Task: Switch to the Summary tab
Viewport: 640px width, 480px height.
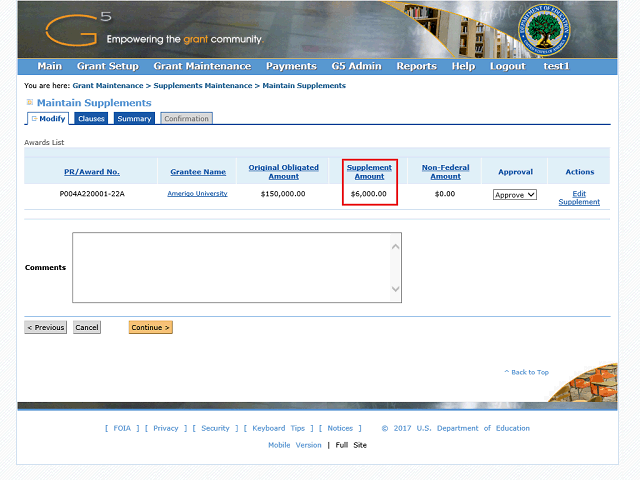Action: tap(134, 118)
